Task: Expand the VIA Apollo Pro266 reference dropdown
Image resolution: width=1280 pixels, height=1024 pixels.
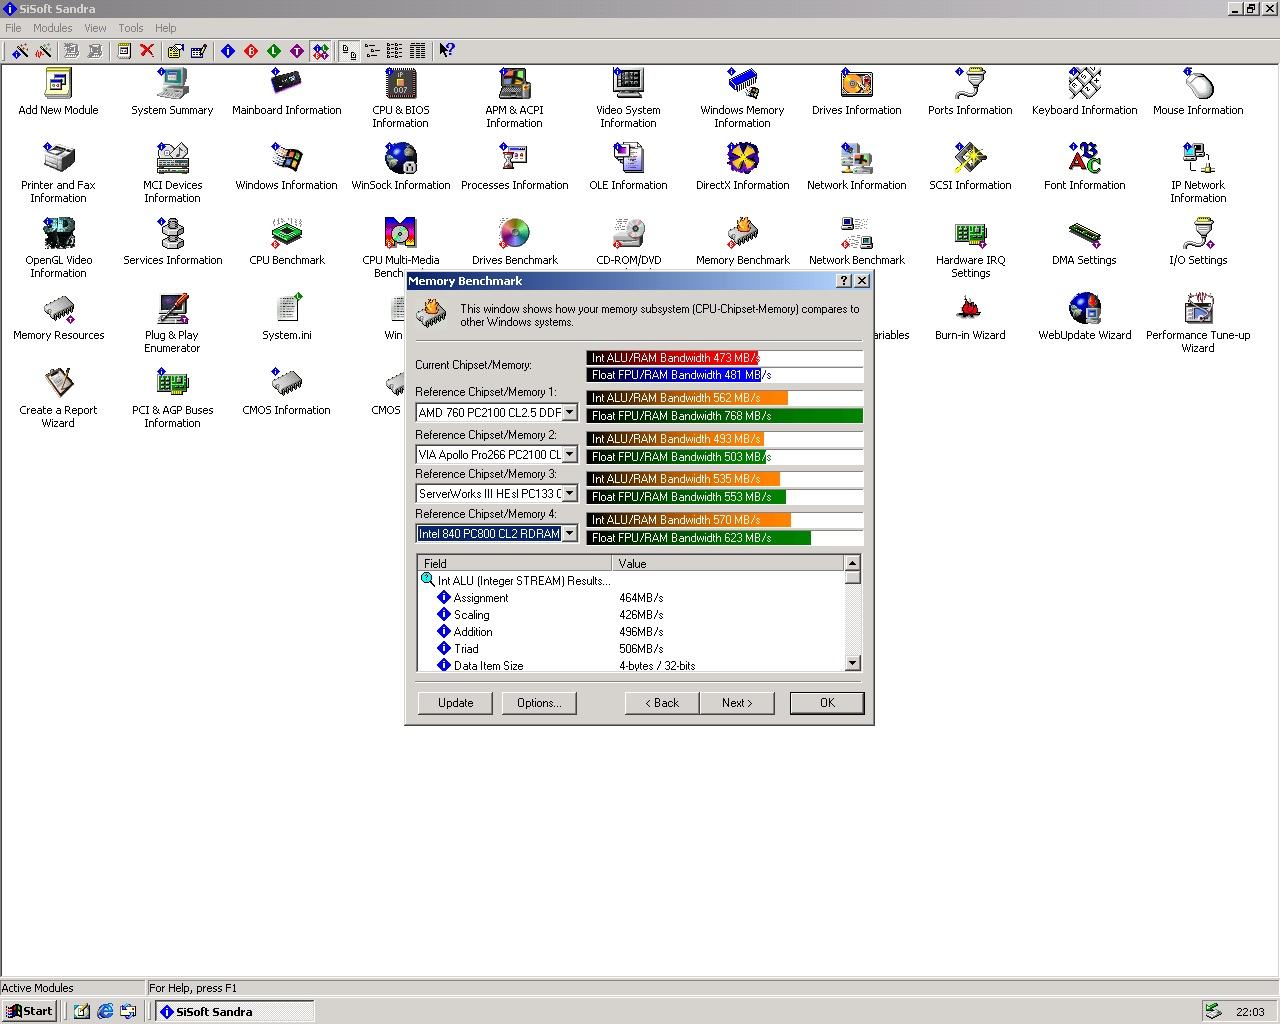Action: (569, 454)
